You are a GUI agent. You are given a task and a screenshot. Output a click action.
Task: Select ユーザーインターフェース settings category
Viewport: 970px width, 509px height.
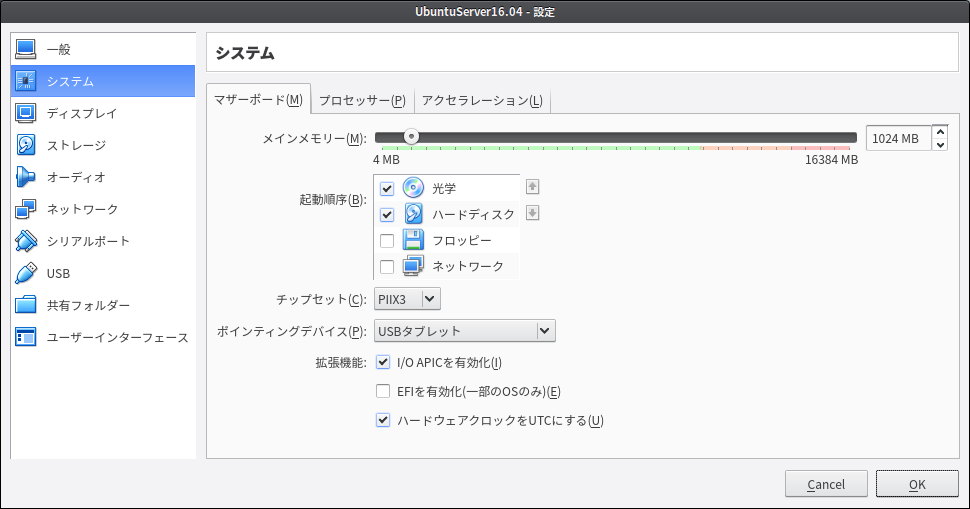(103, 337)
